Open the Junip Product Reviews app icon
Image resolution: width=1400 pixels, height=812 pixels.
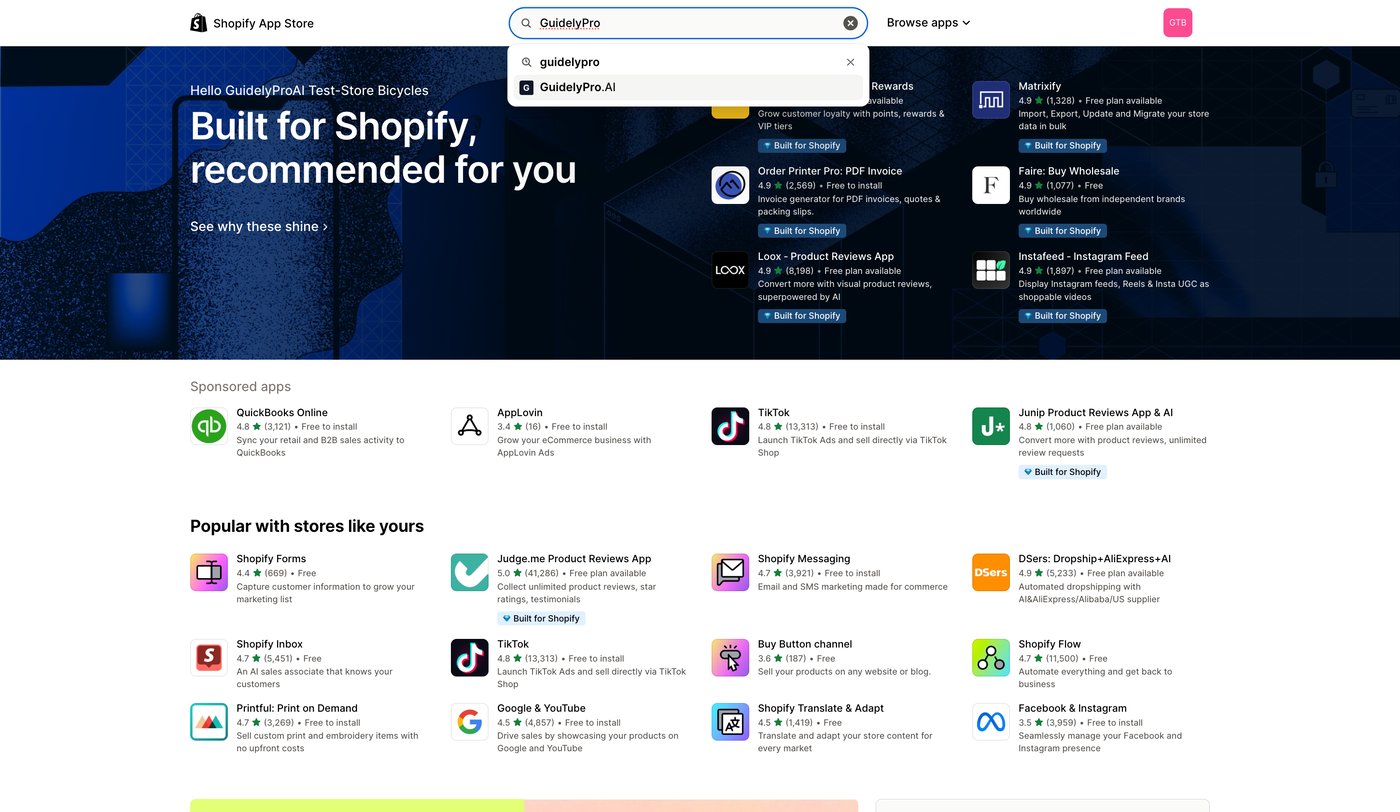click(x=991, y=426)
